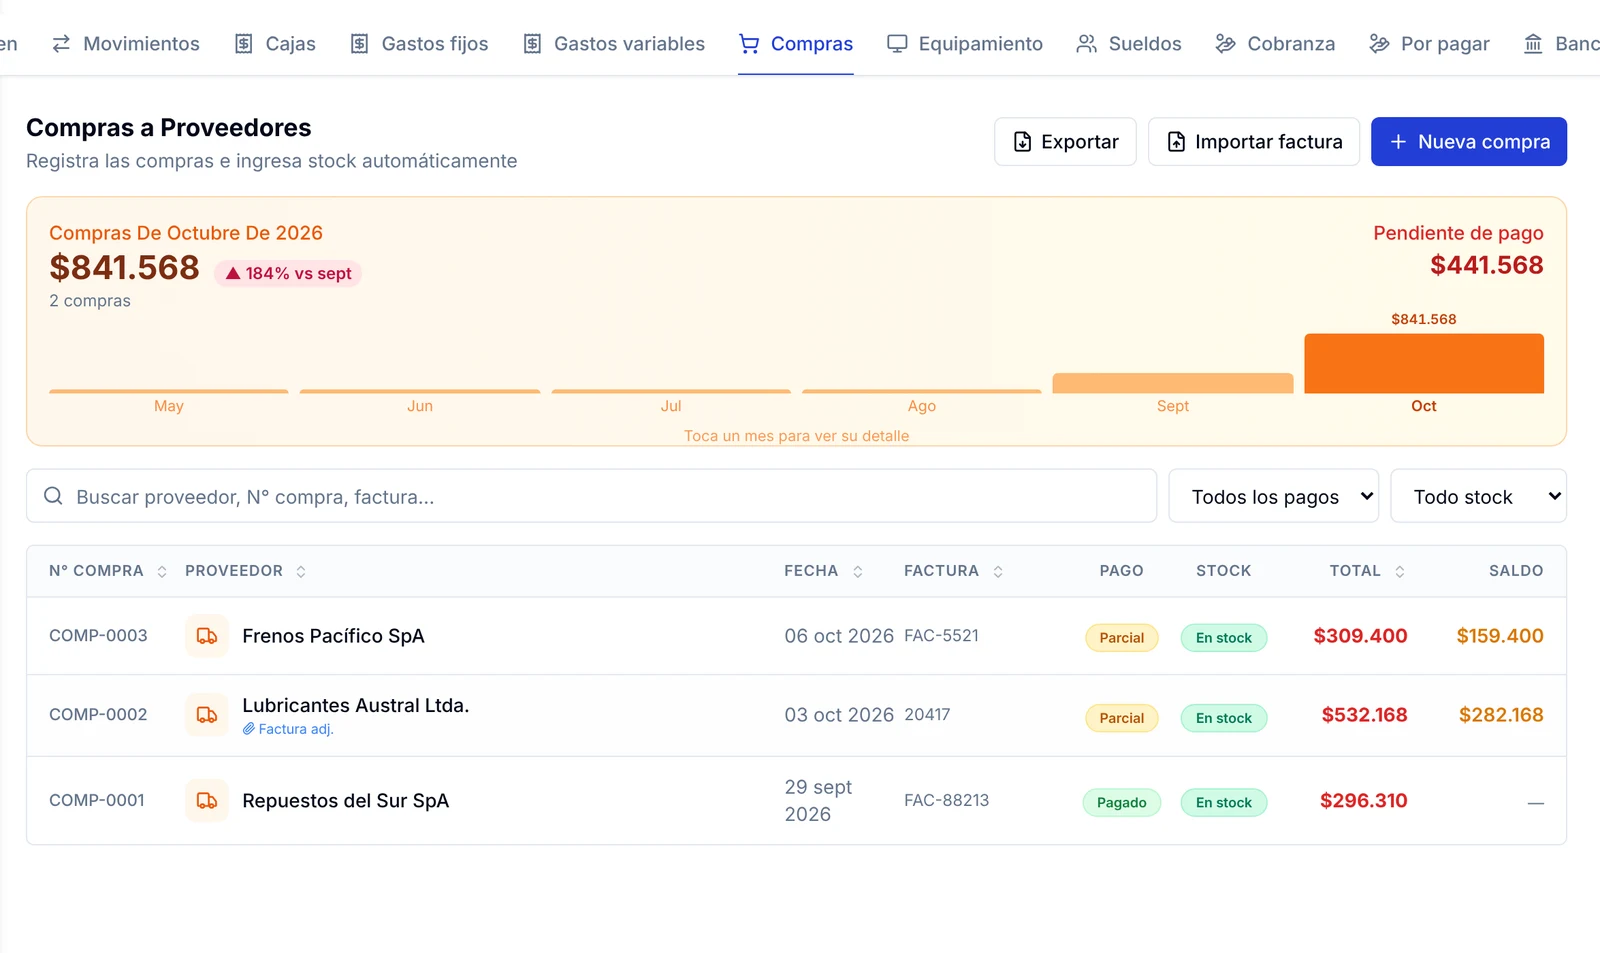Click the saldo $282.168
The height and width of the screenshot is (953, 1600).
(x=1501, y=715)
